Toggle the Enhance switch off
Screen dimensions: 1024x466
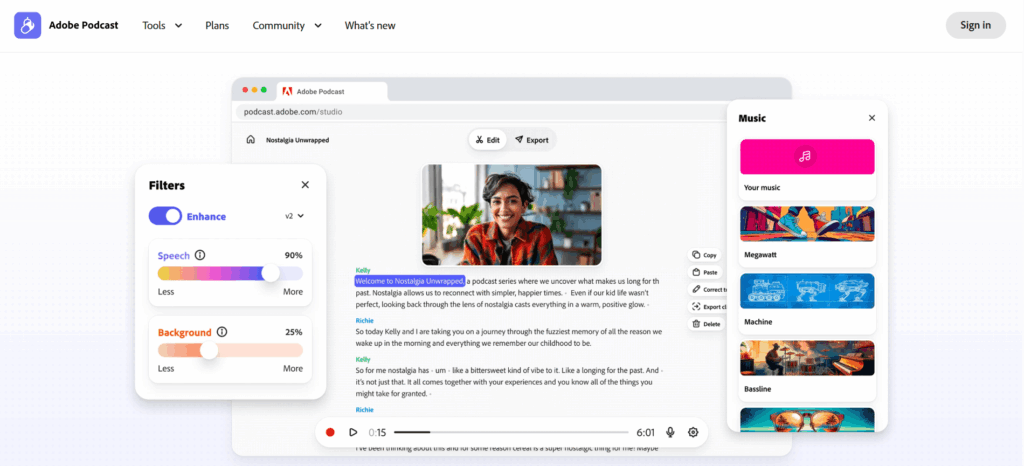[x=165, y=216]
